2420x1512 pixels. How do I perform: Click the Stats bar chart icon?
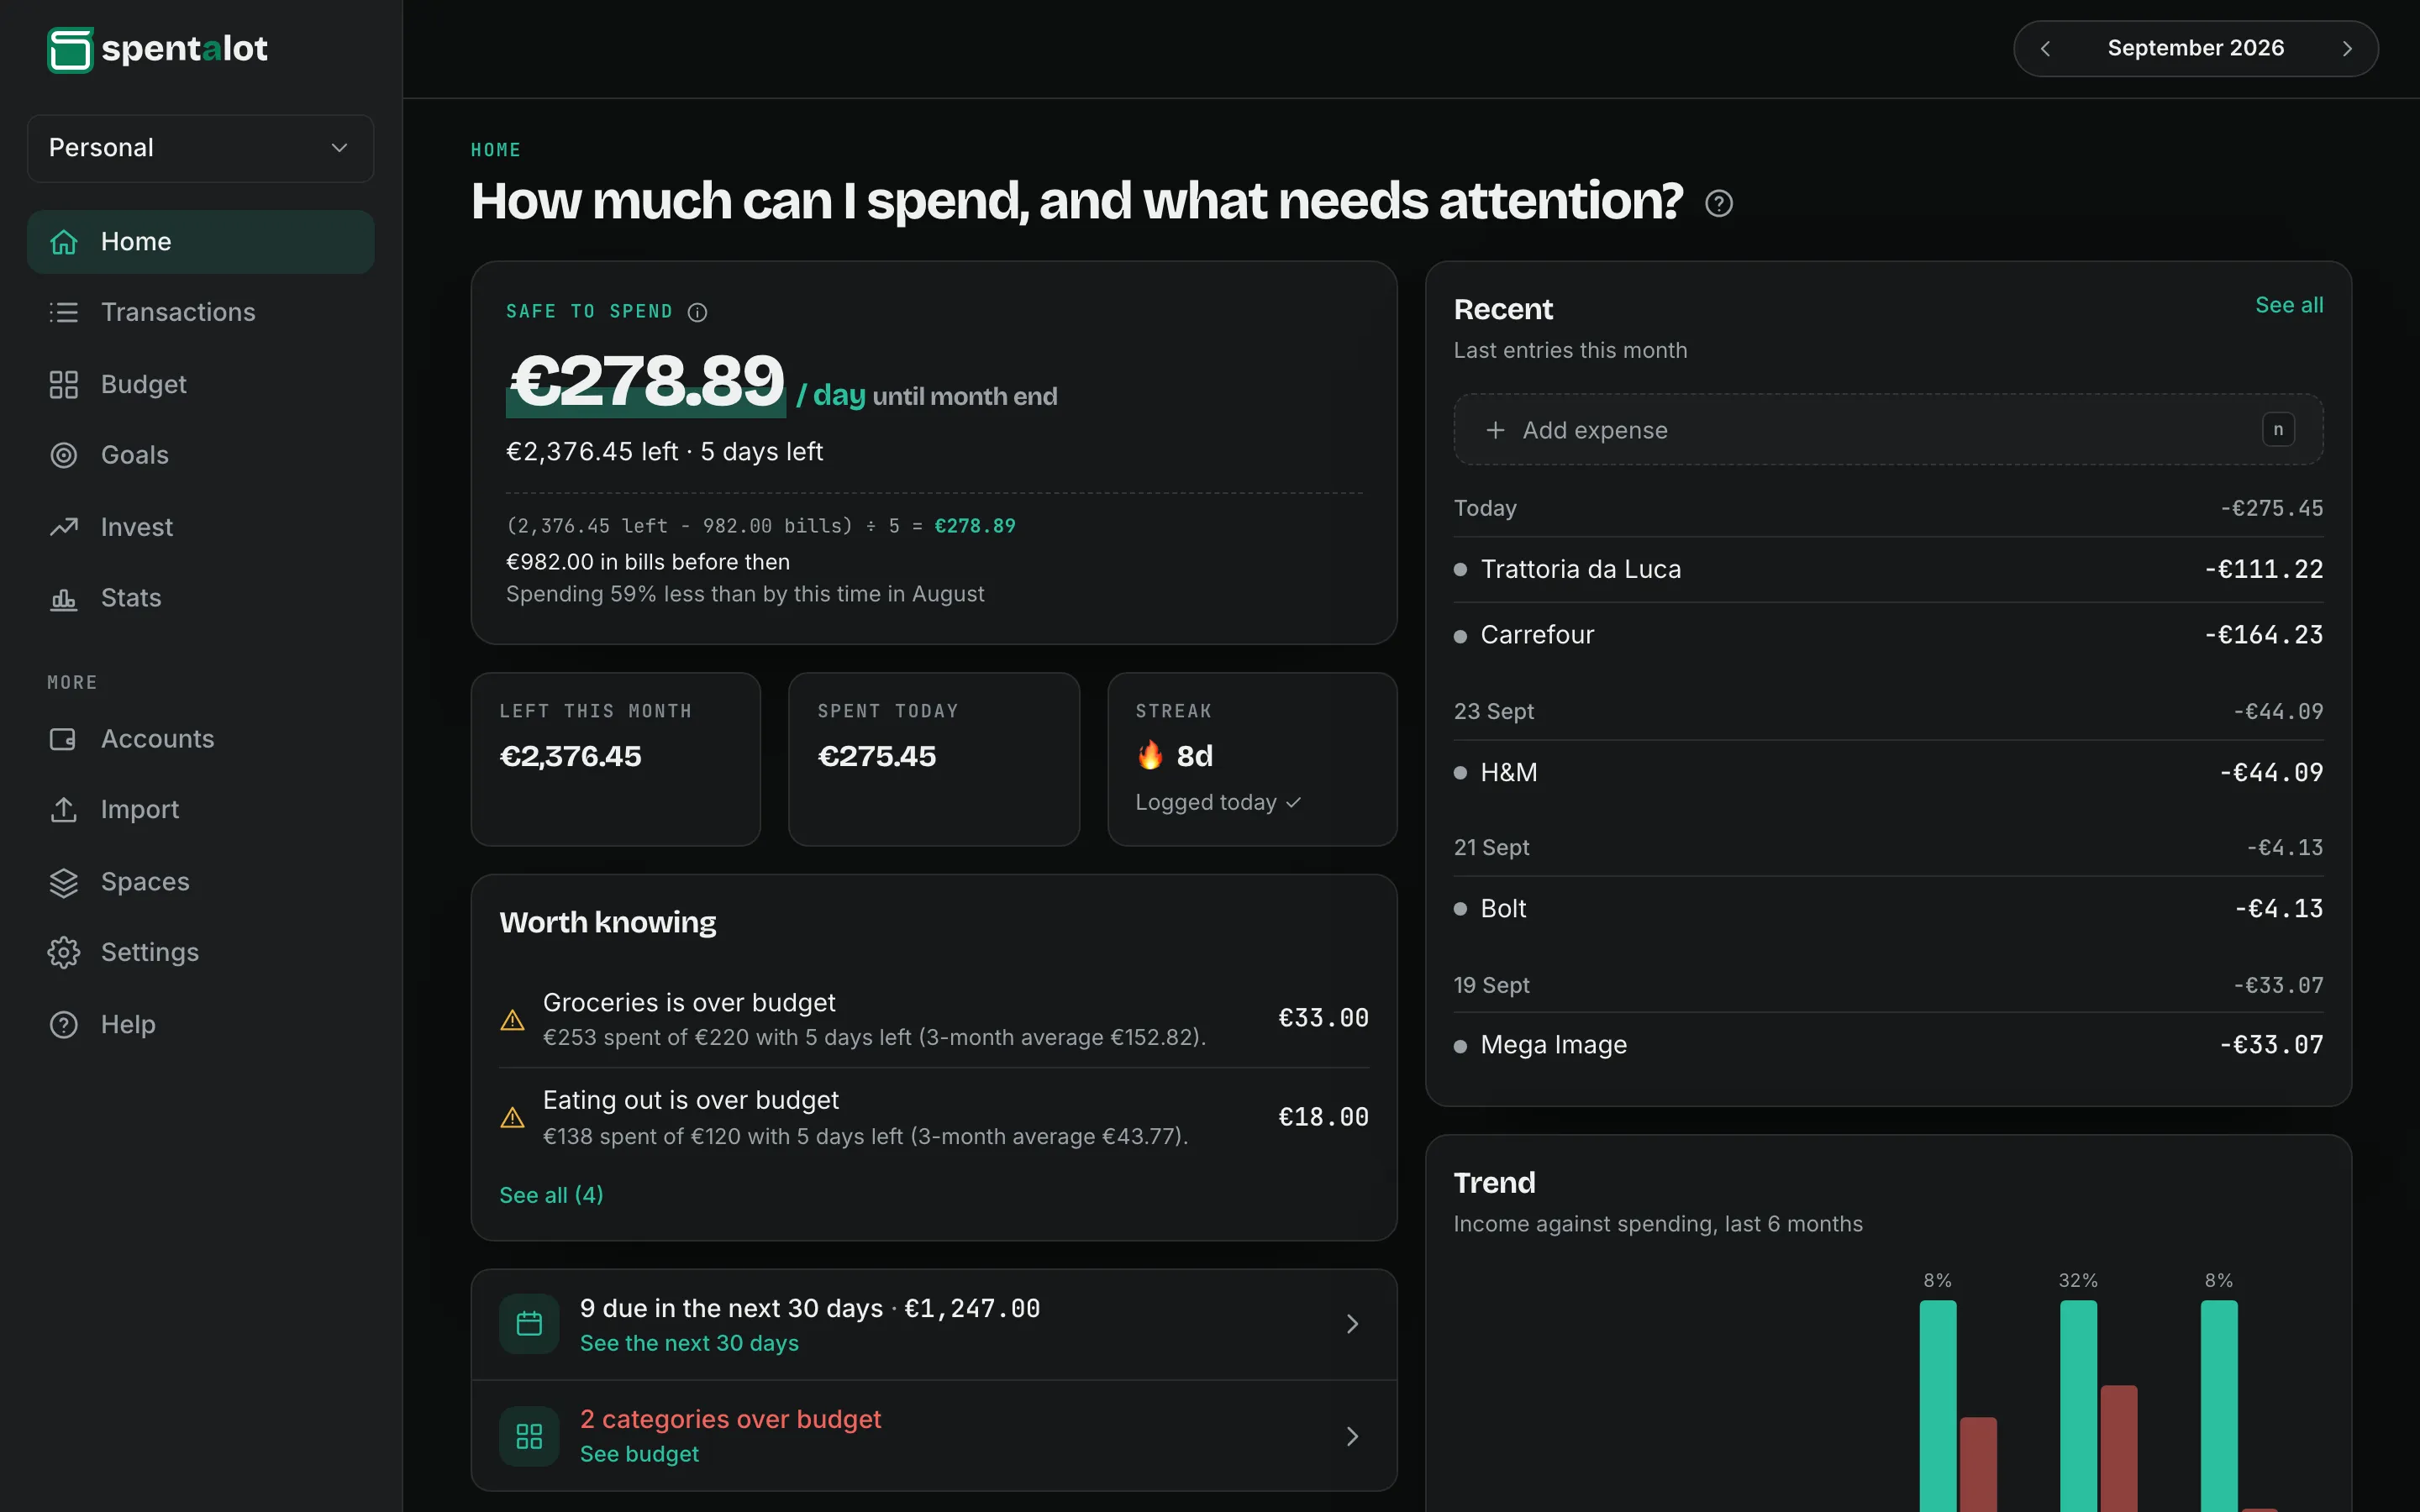pyautogui.click(x=64, y=598)
